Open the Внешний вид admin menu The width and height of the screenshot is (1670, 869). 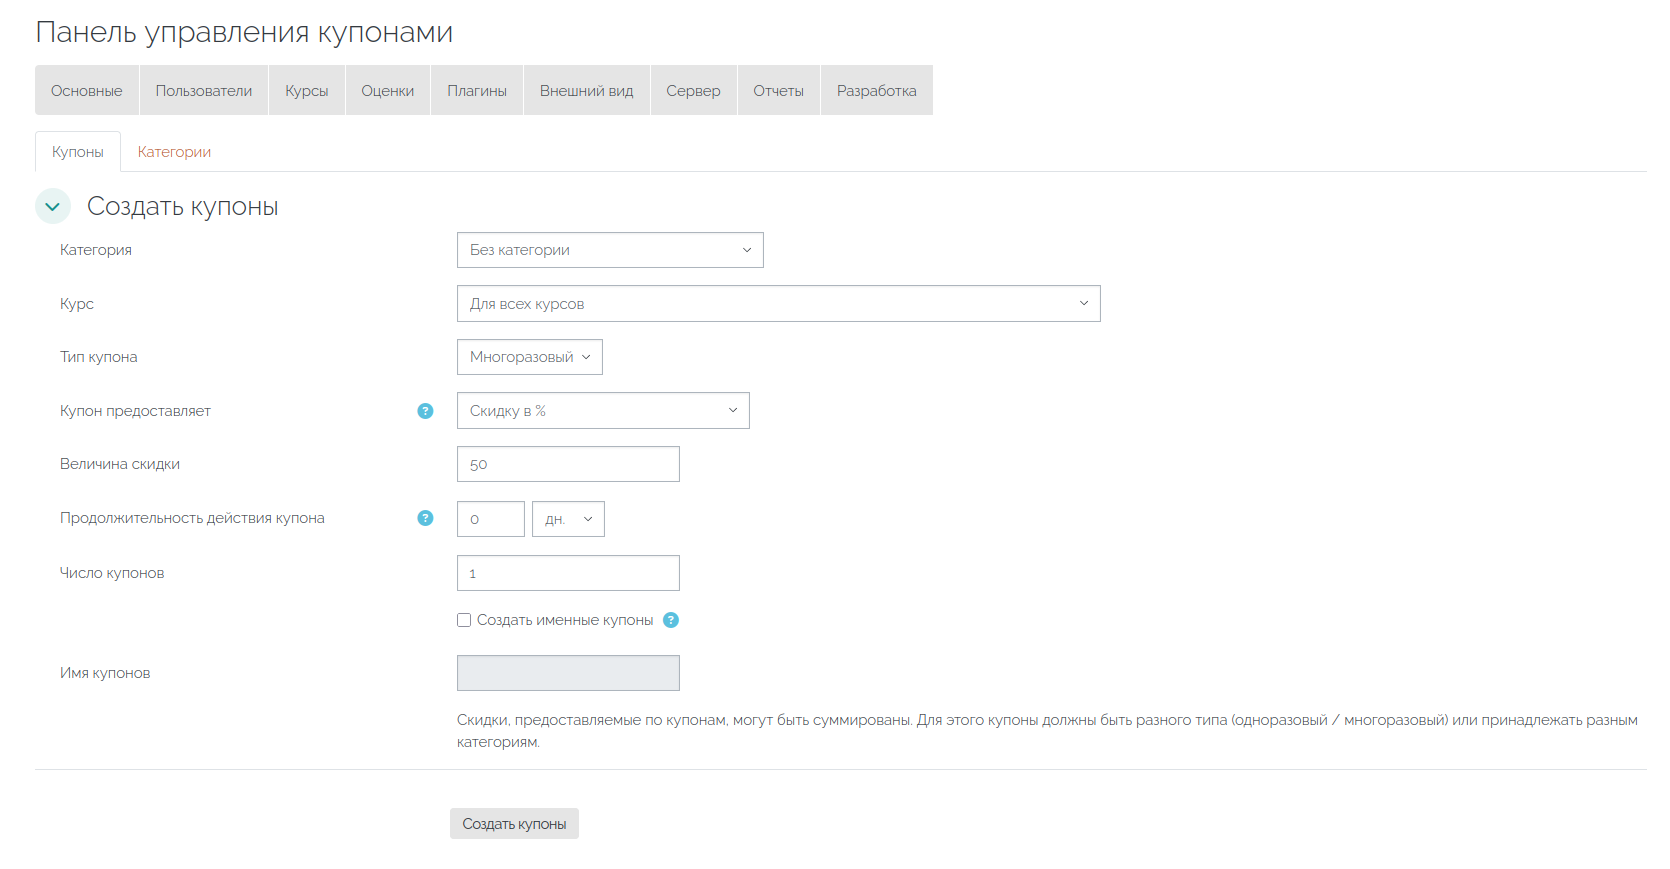coord(587,90)
